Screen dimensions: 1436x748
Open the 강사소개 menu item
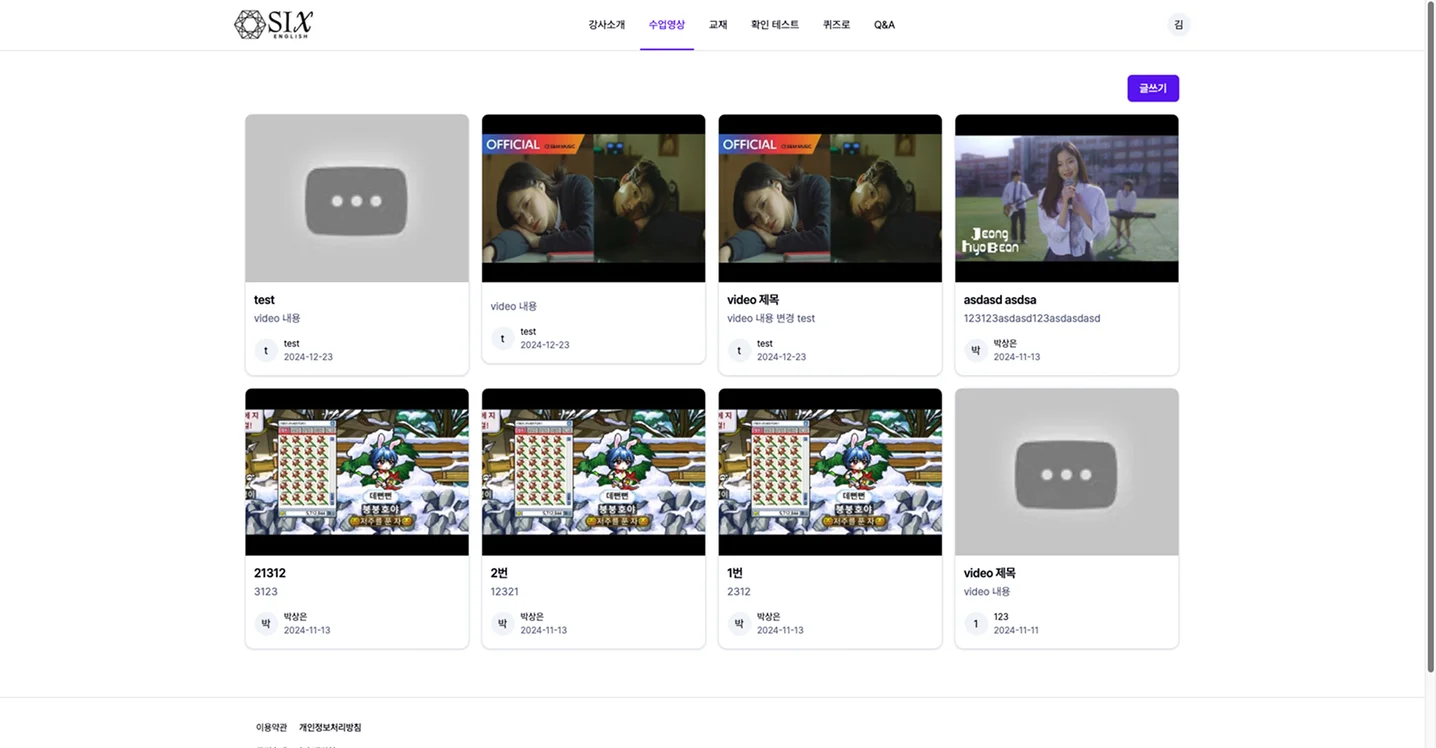607,25
